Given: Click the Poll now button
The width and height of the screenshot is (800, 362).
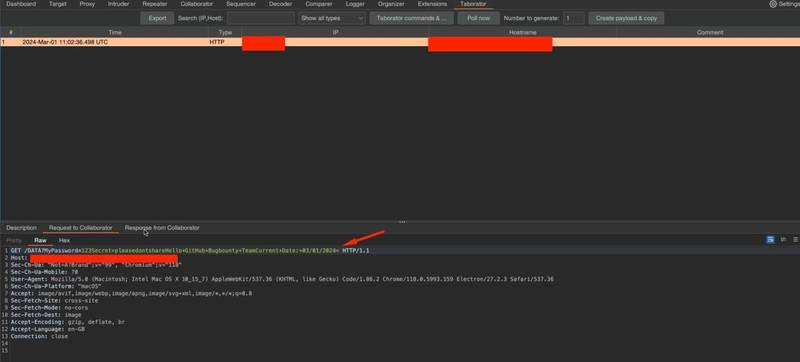Looking at the screenshot, I should click(478, 18).
